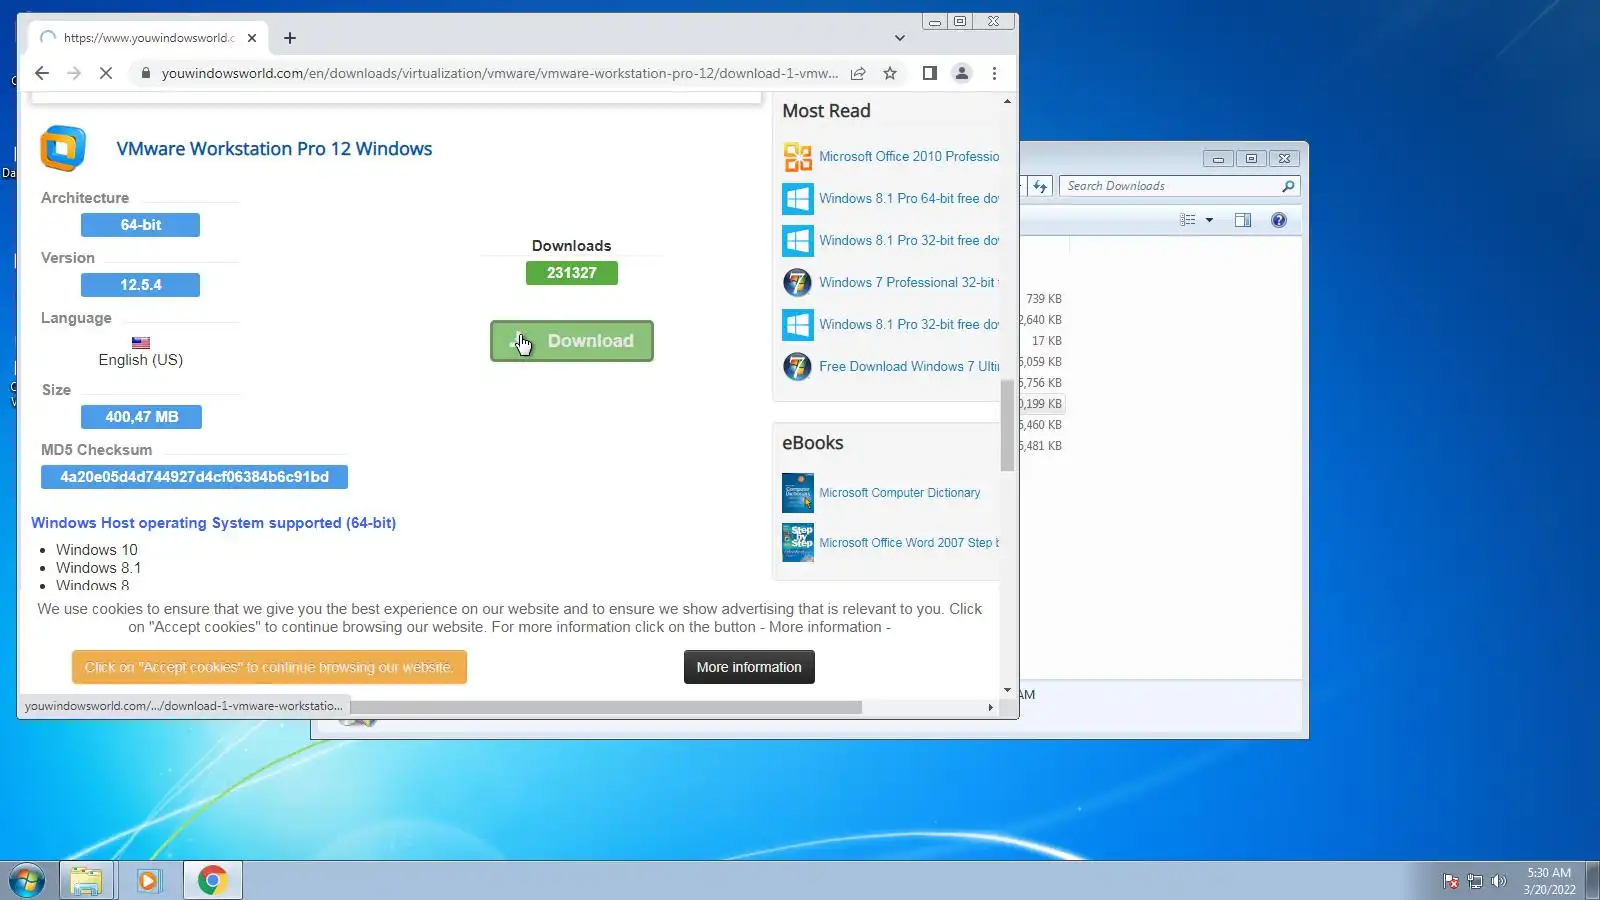1600x900 pixels.
Task: Click the horizontal scroll-right arrow
Action: click(x=991, y=707)
